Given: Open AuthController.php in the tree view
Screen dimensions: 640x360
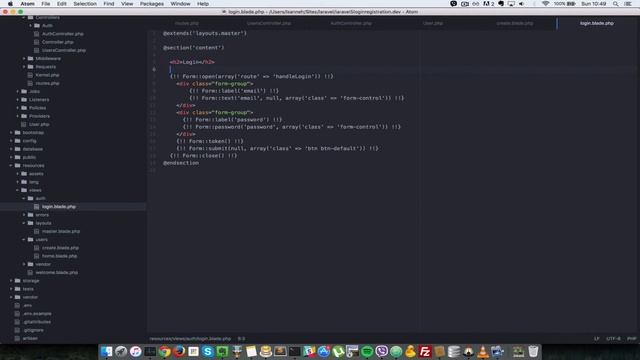Looking at the screenshot, I should click(62, 34).
